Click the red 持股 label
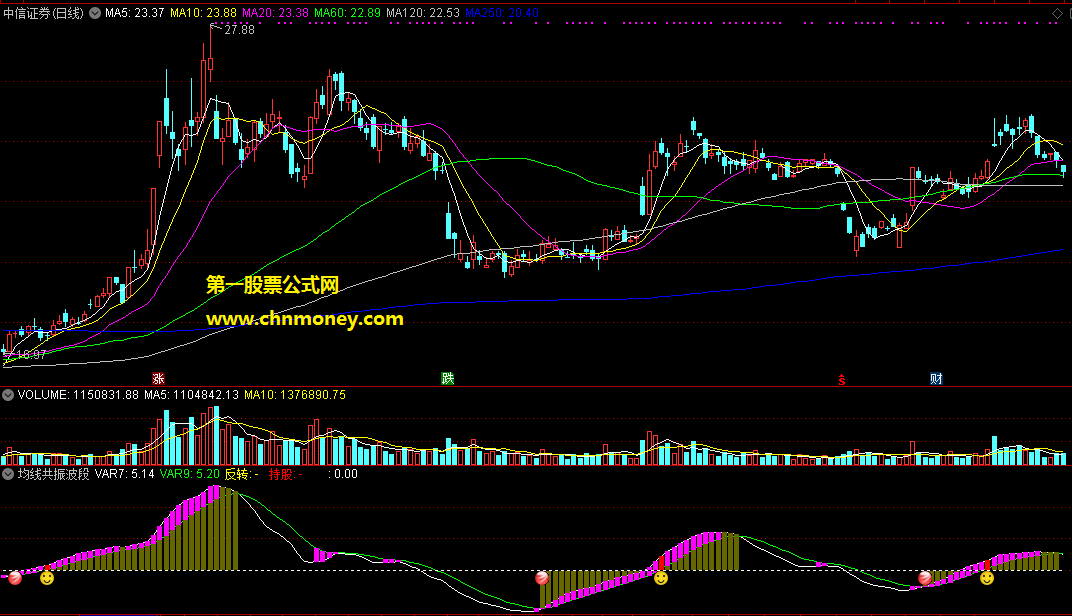This screenshot has height=616, width=1072. pos(285,474)
